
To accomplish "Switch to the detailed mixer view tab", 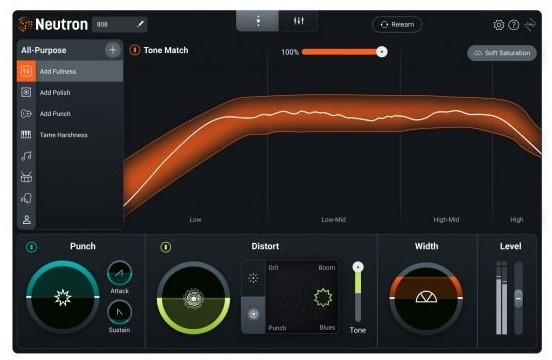I will pyautogui.click(x=299, y=21).
